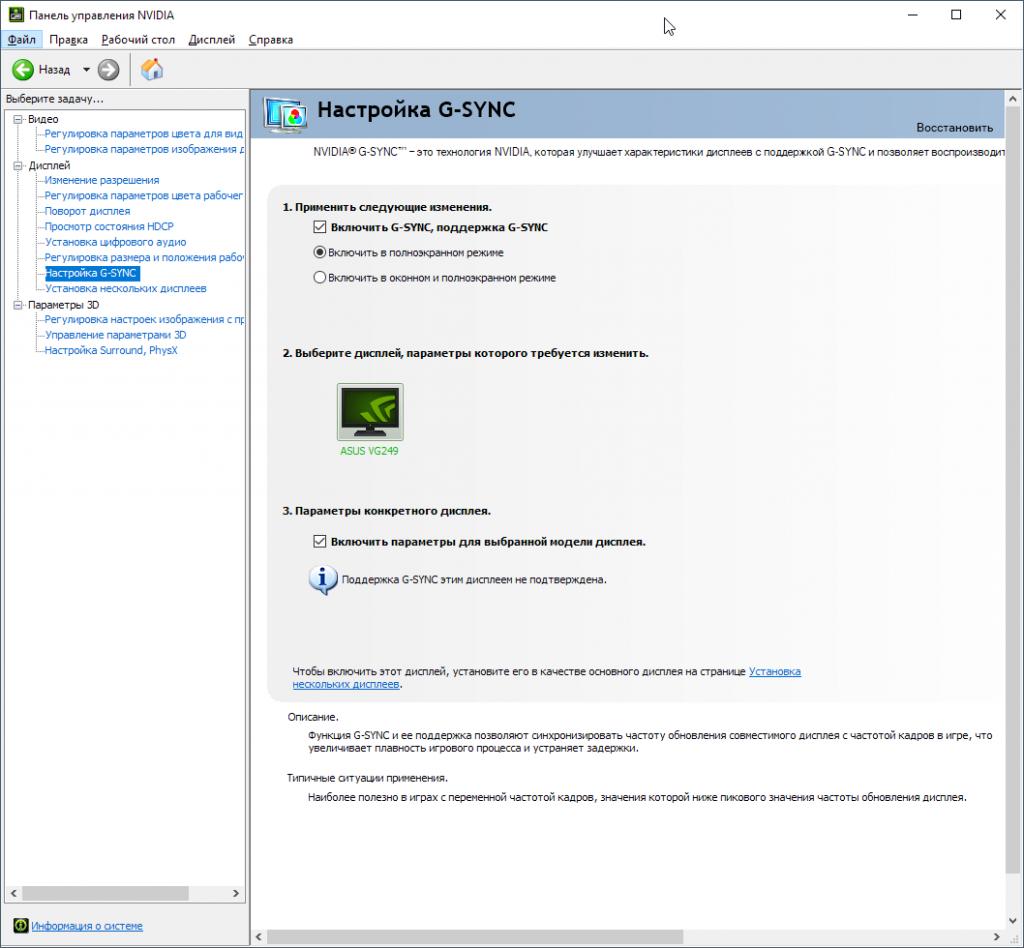Image resolution: width=1024 pixels, height=948 pixels.
Task: Open the Правка menu
Action: tap(69, 40)
